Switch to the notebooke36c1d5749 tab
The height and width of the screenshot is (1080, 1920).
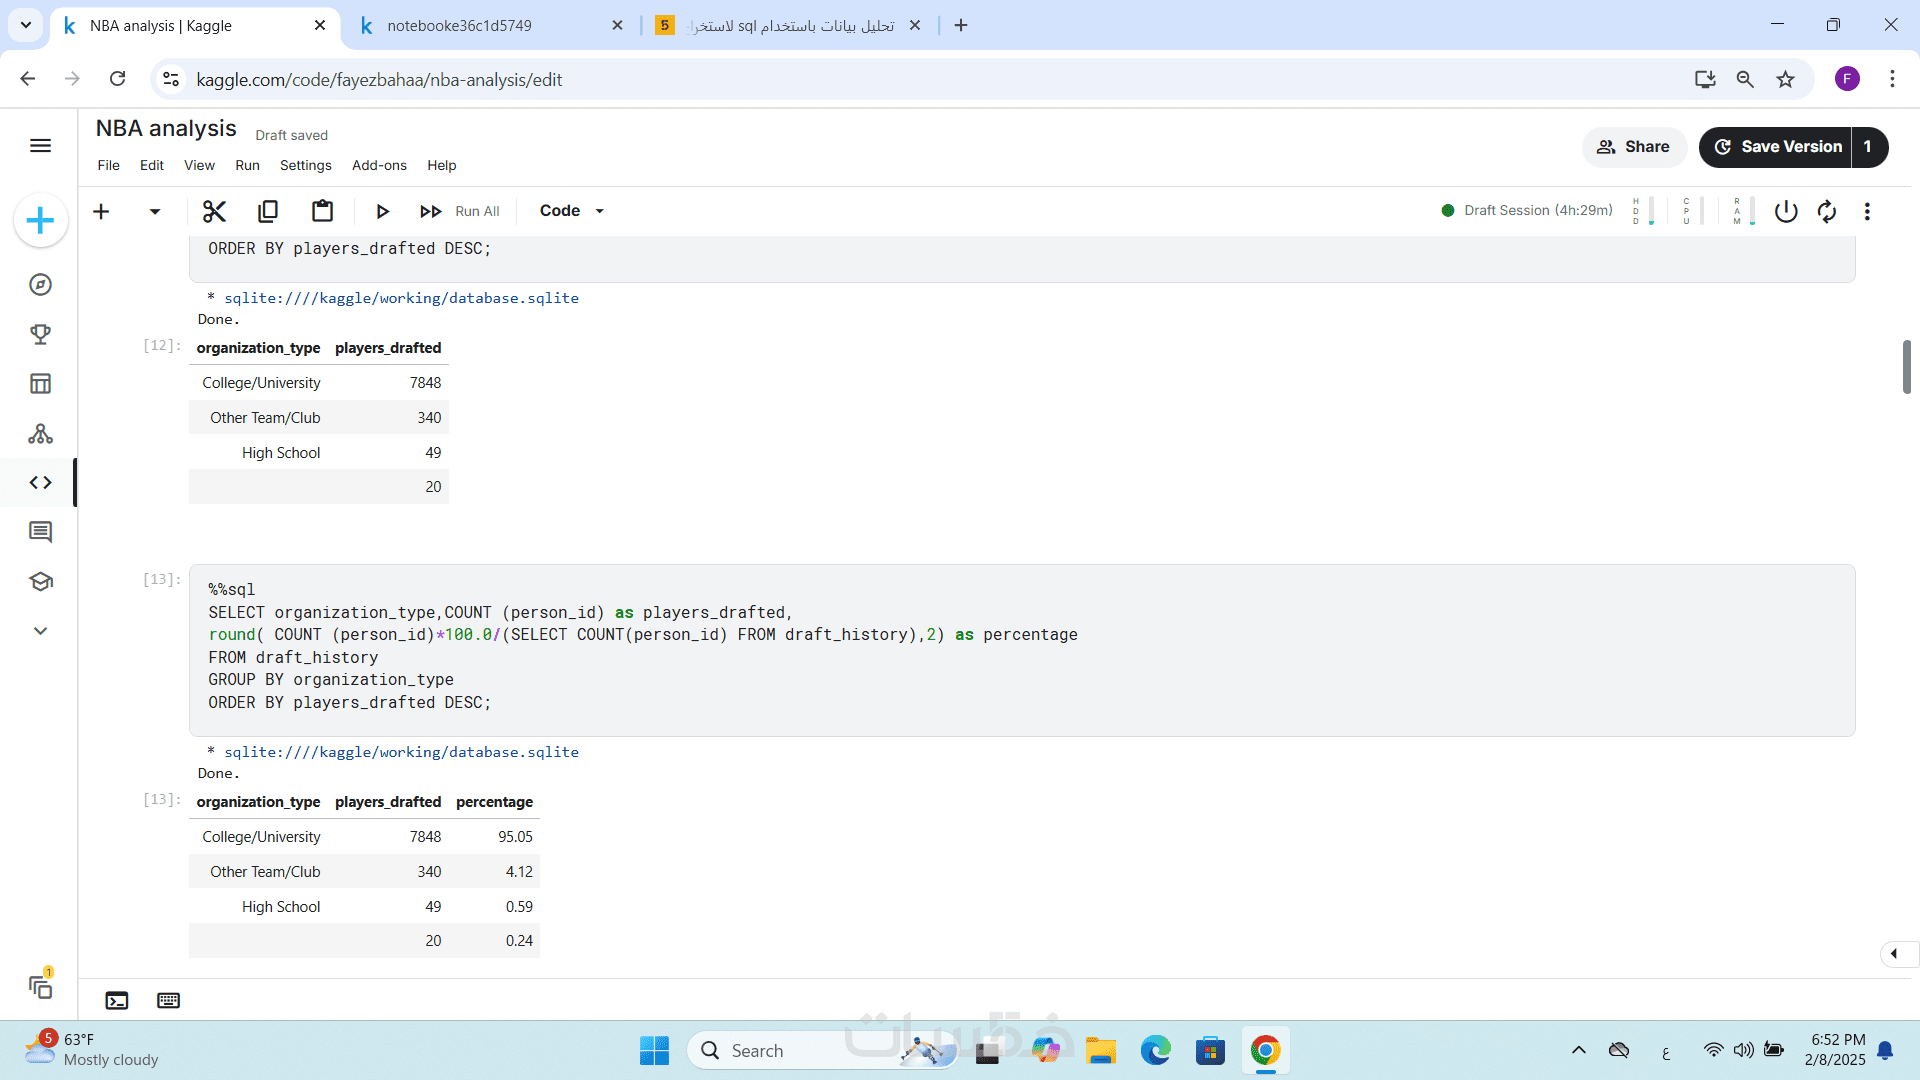(x=460, y=26)
